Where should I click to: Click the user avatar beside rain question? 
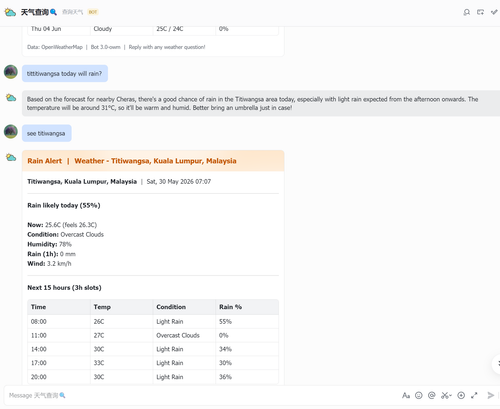coord(11,72)
